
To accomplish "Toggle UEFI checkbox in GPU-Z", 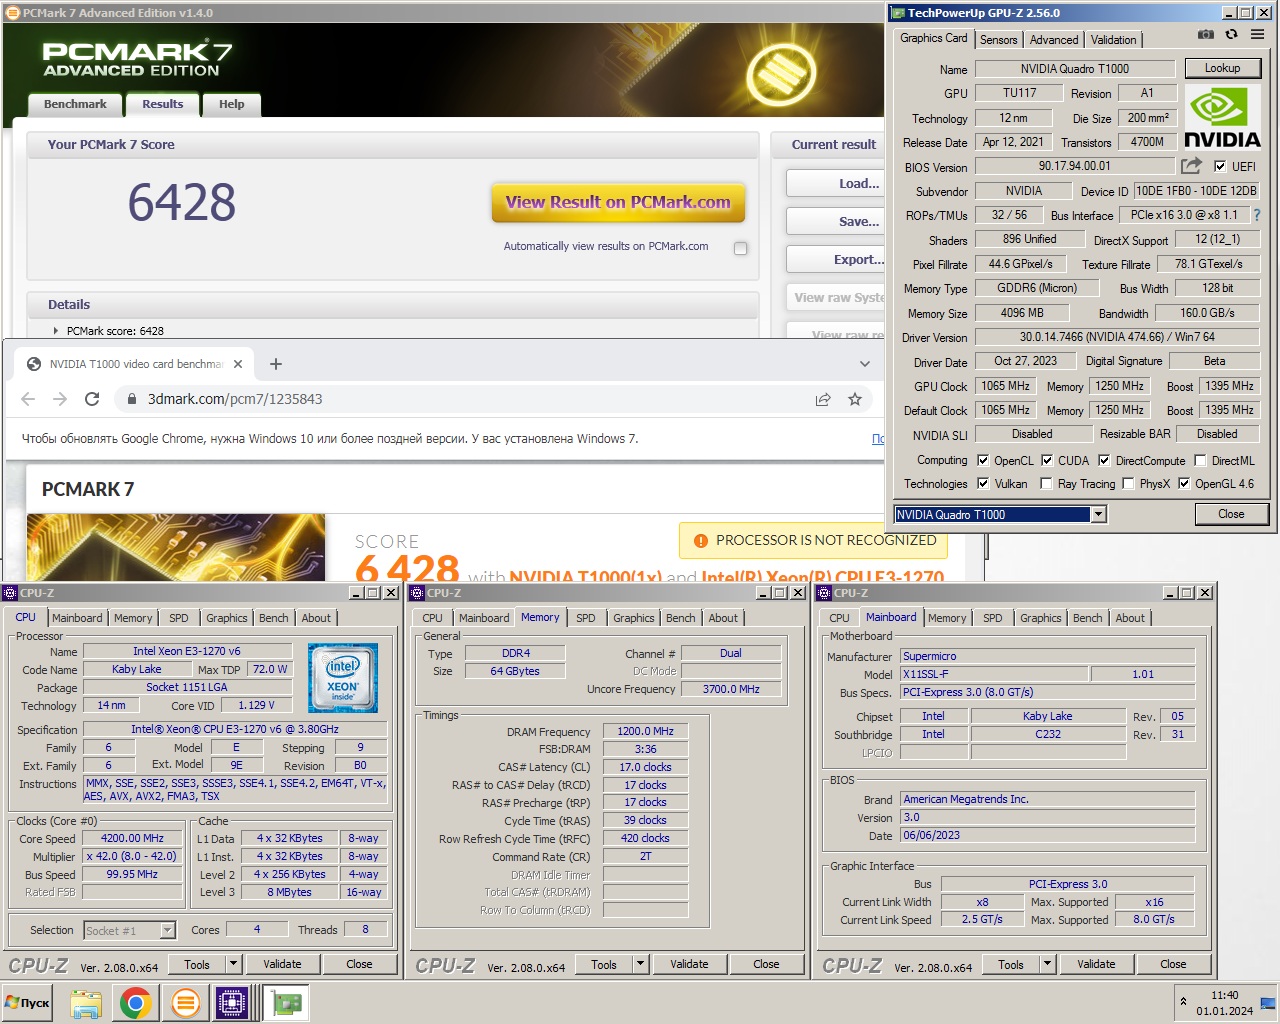I will 1220,167.
